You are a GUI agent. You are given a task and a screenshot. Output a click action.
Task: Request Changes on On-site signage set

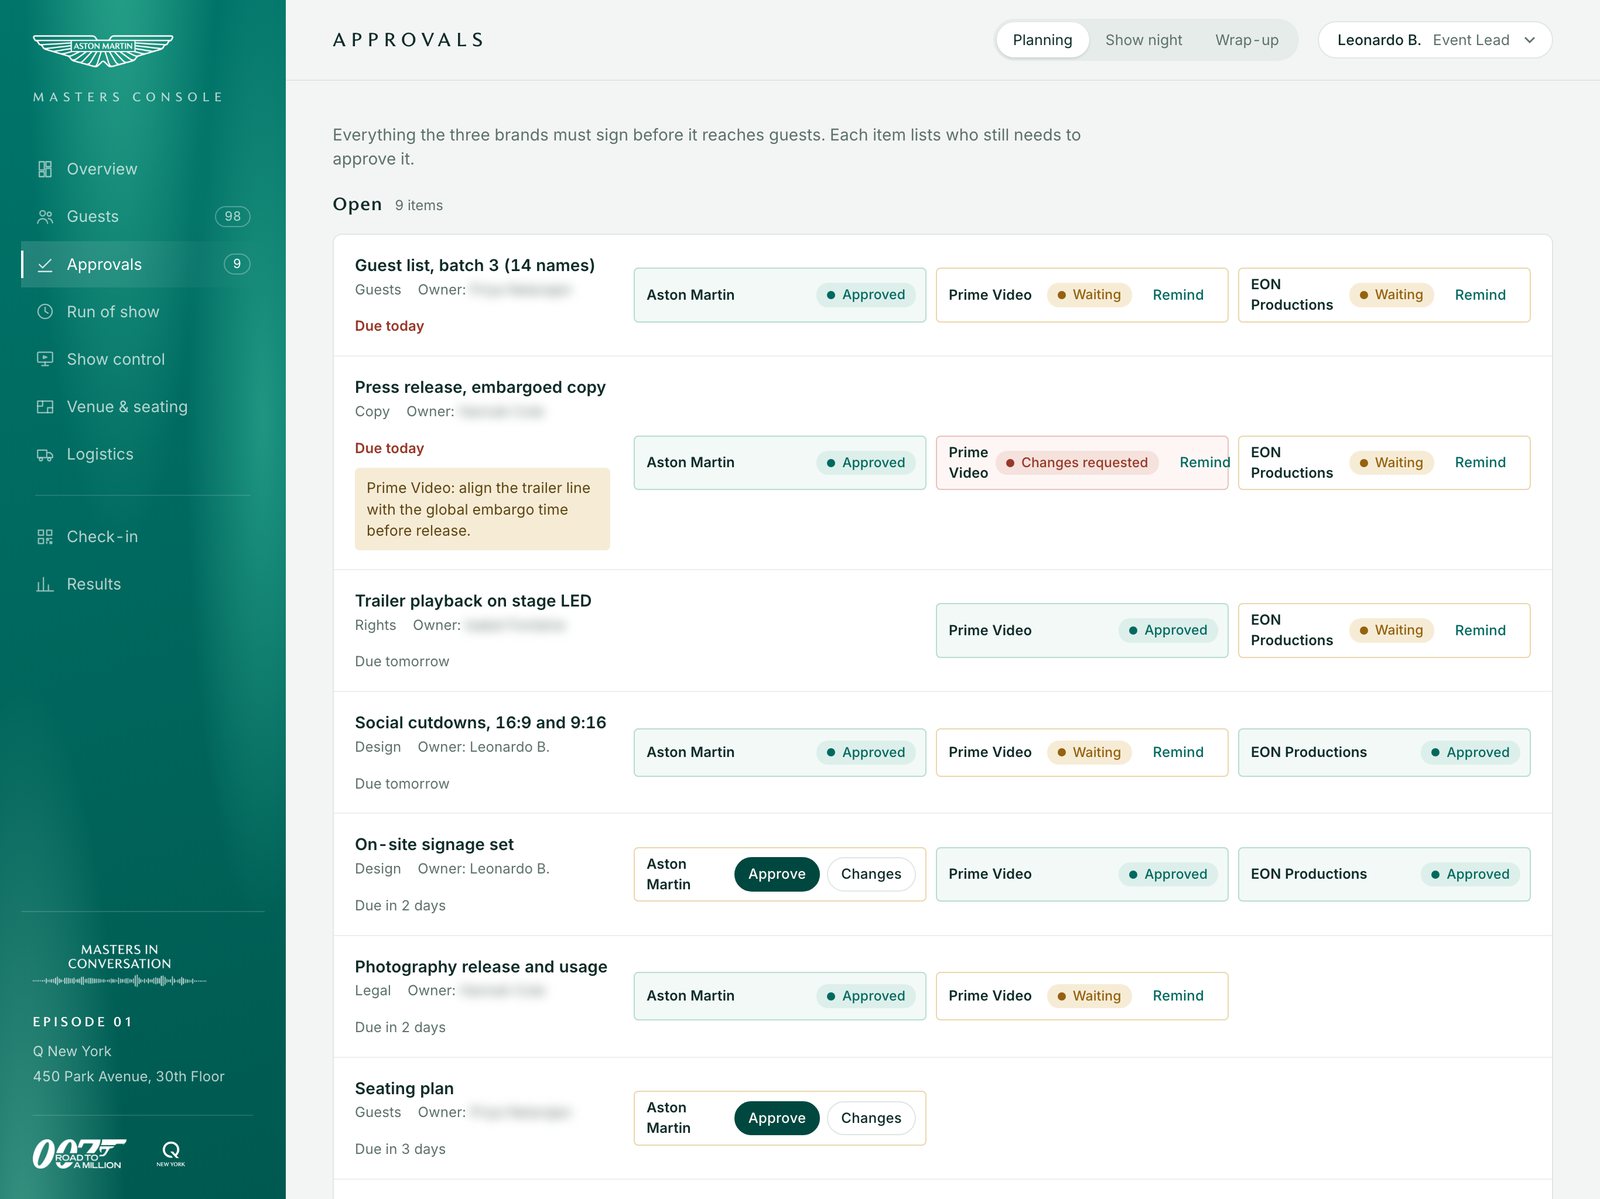point(871,874)
